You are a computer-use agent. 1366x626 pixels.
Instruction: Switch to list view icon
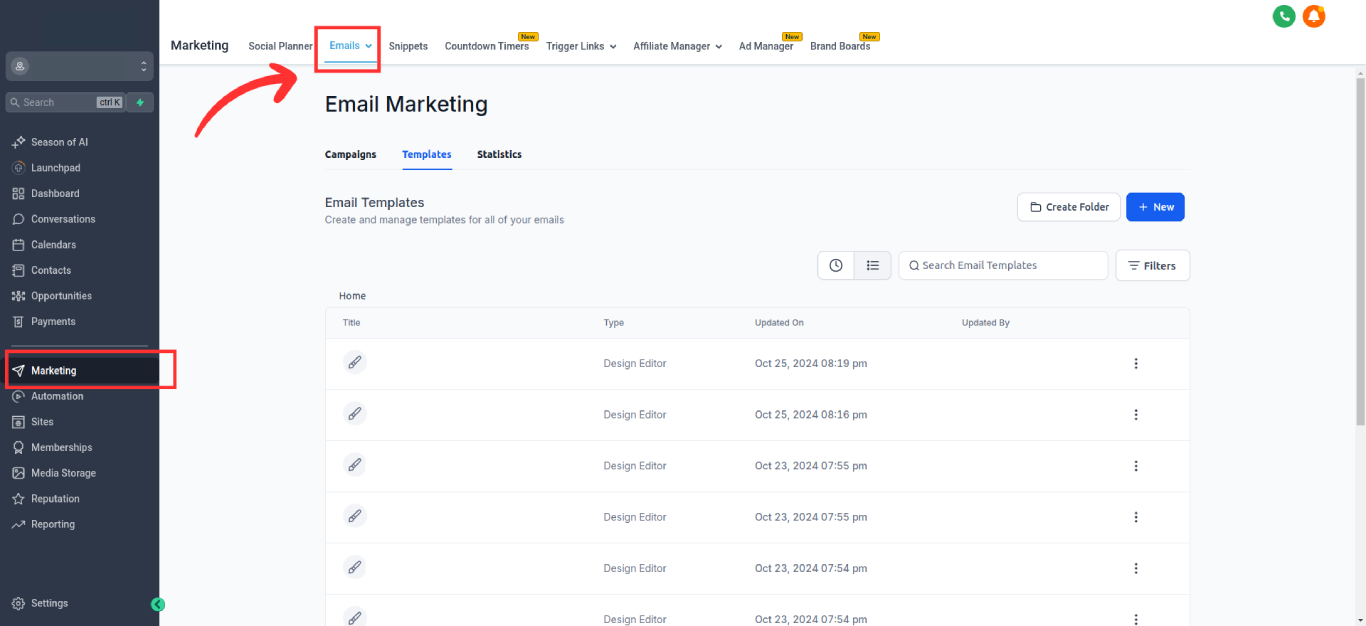pos(872,265)
